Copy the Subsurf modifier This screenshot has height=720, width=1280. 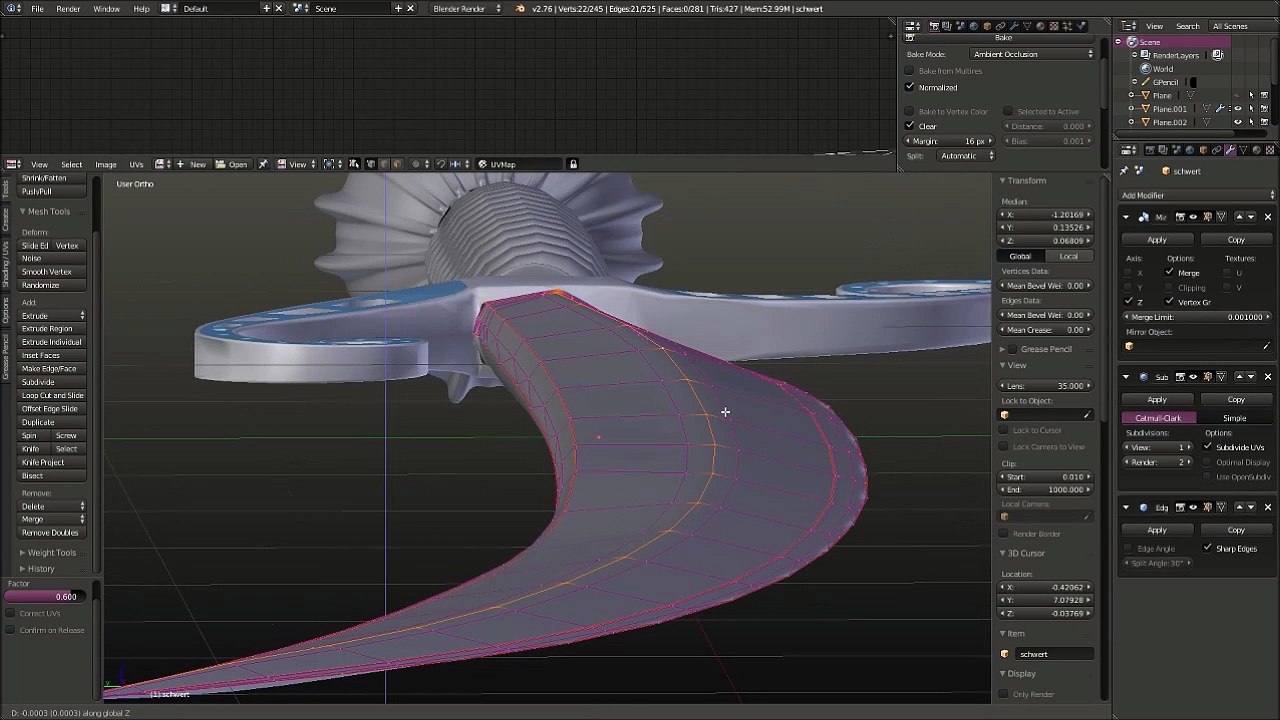(x=1236, y=400)
